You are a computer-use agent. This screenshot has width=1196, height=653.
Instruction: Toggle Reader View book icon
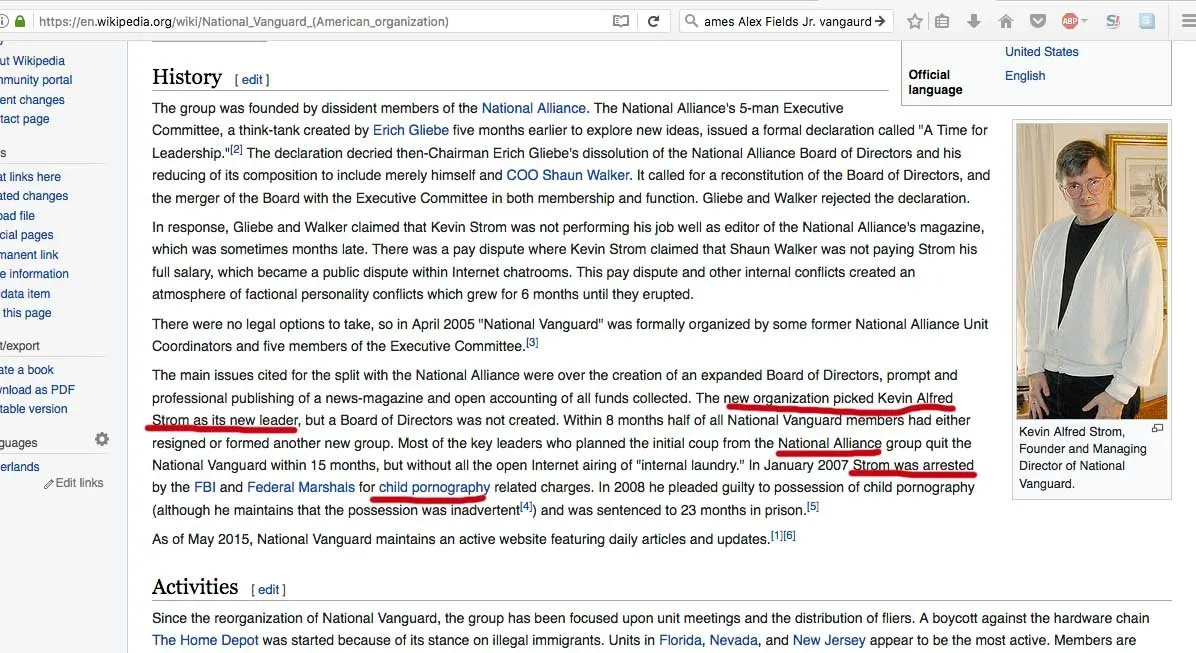[x=621, y=21]
